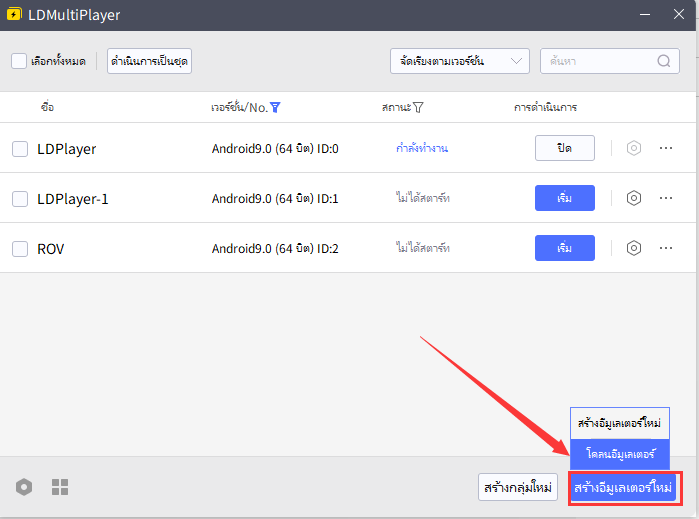Filter by version funnel icon
699x519 pixels.
pos(275,107)
